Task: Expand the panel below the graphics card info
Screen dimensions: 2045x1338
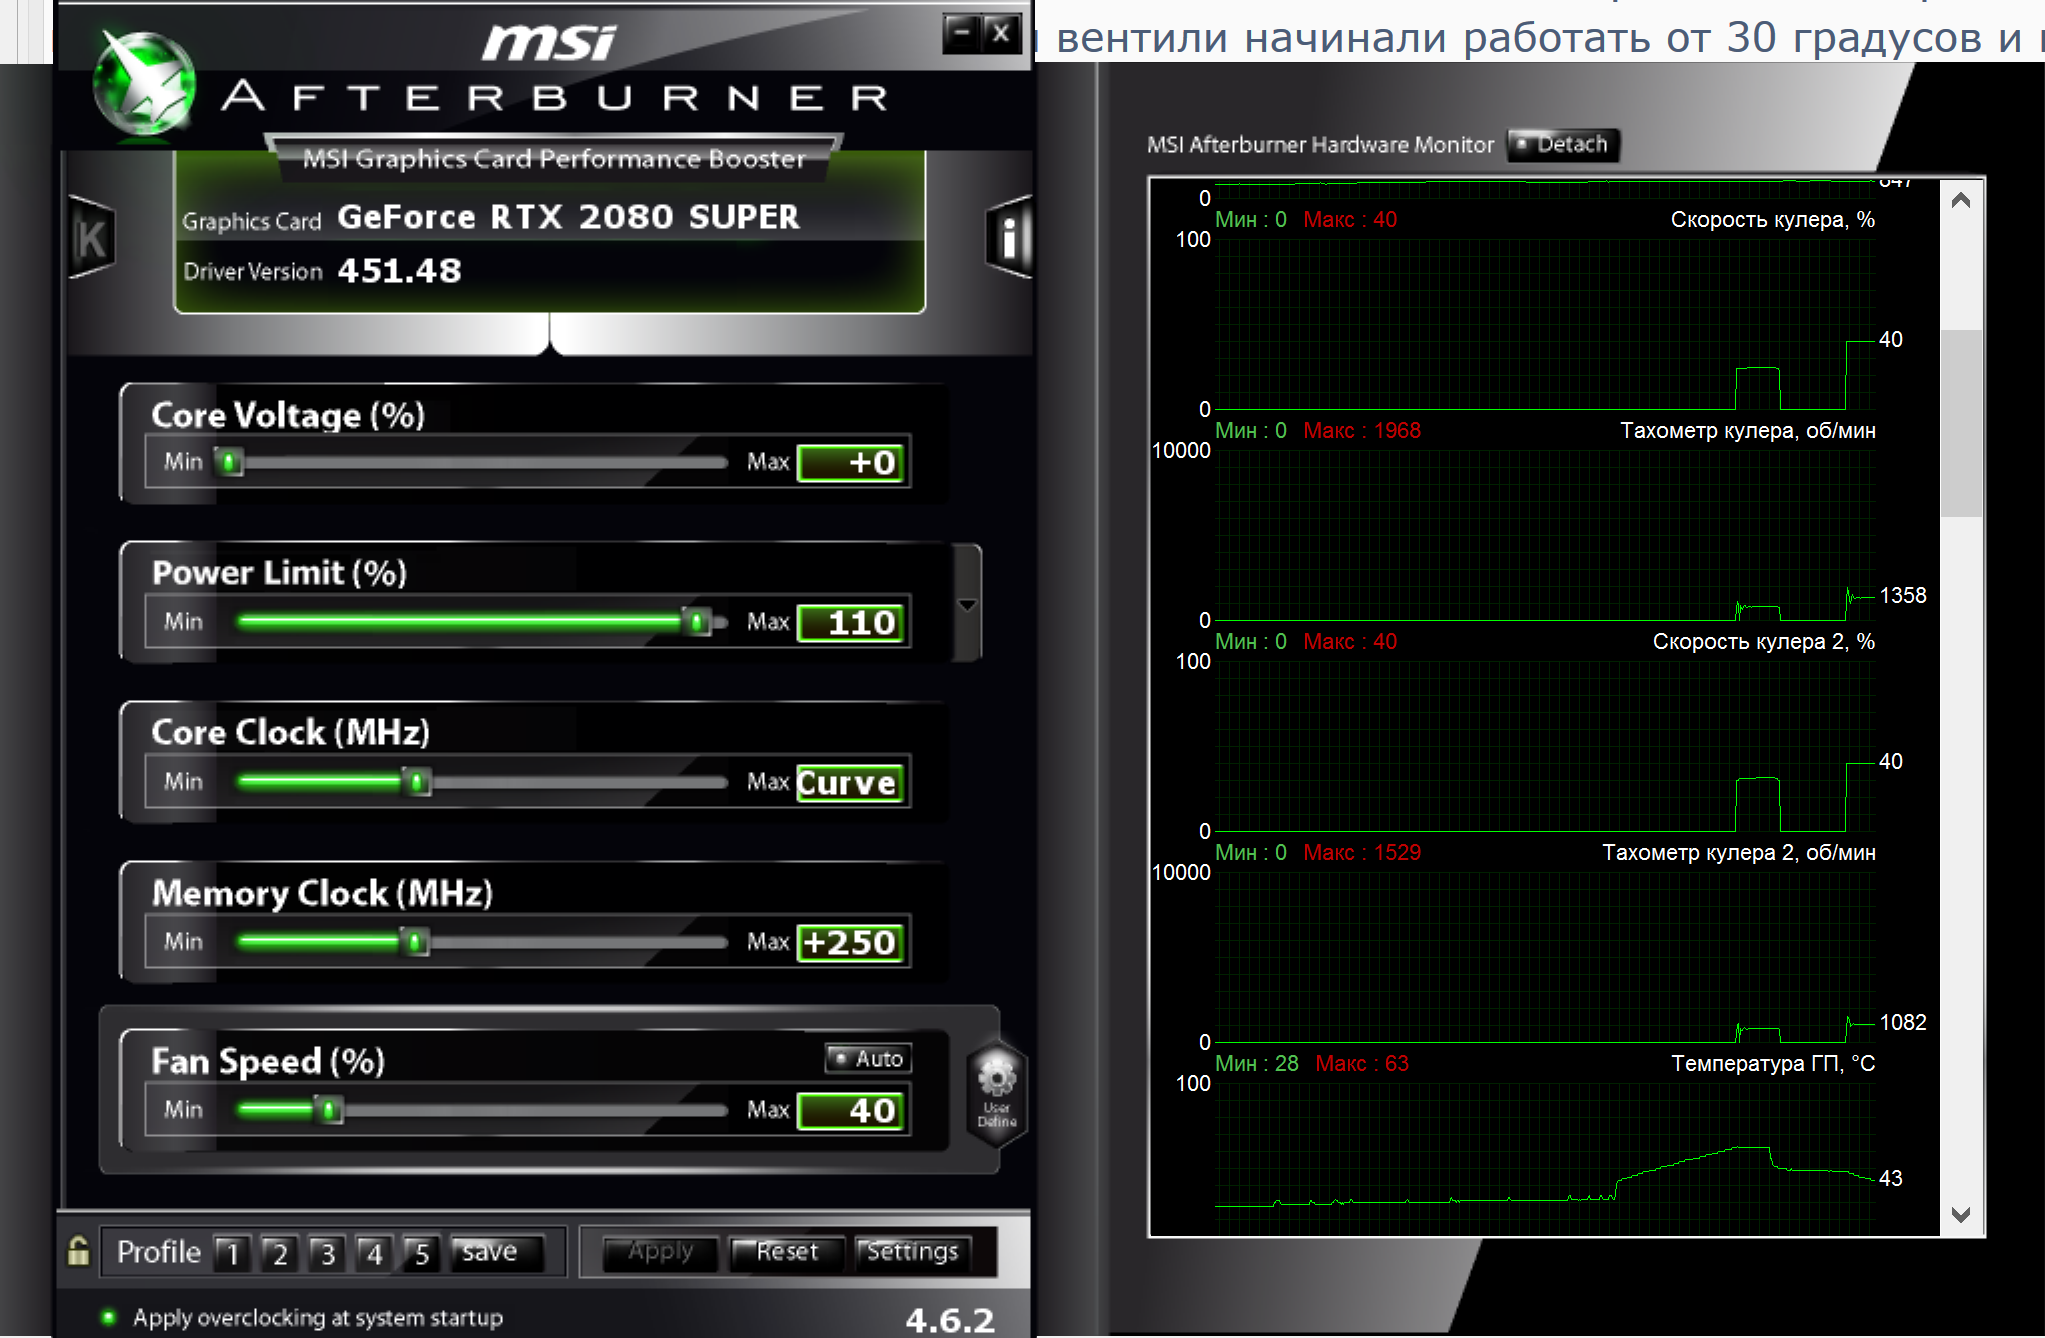Action: click(x=549, y=336)
